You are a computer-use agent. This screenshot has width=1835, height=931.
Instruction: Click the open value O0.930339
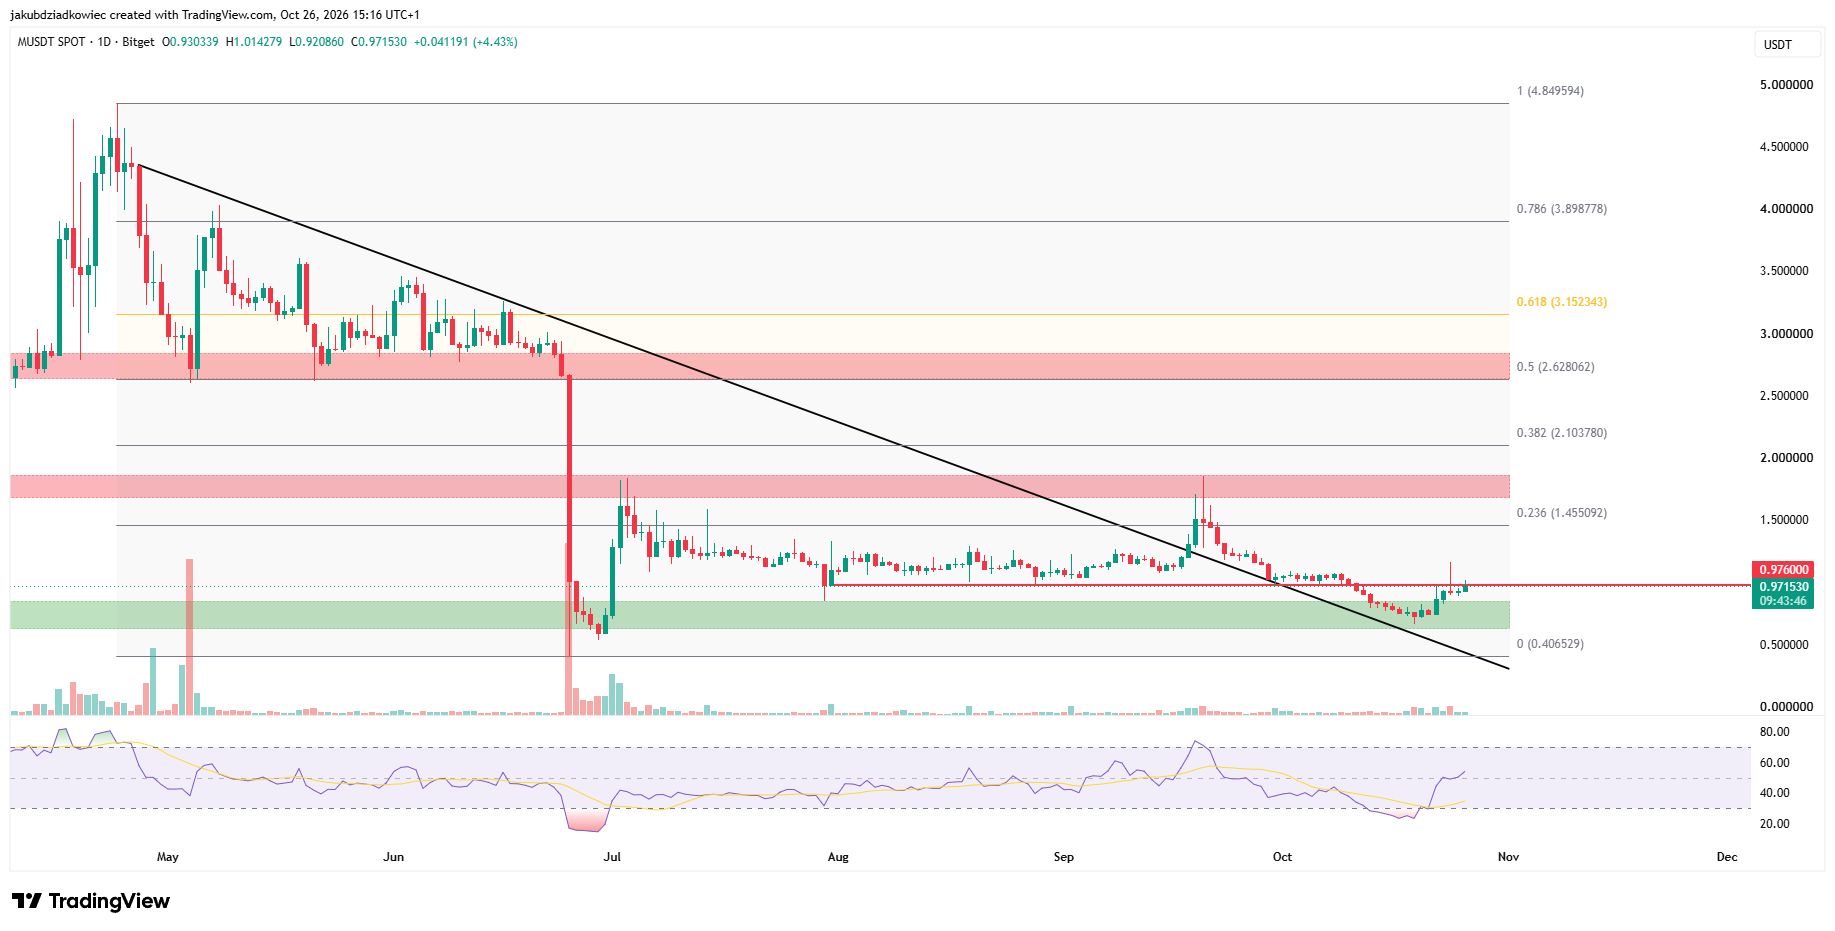click(191, 42)
